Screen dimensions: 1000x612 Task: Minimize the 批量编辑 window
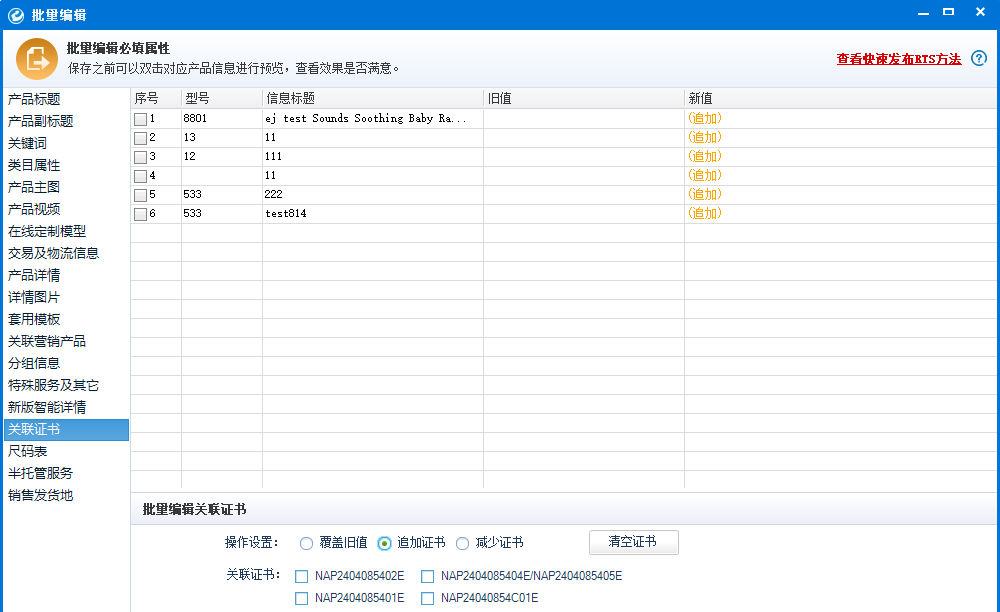pyautogui.click(x=923, y=13)
